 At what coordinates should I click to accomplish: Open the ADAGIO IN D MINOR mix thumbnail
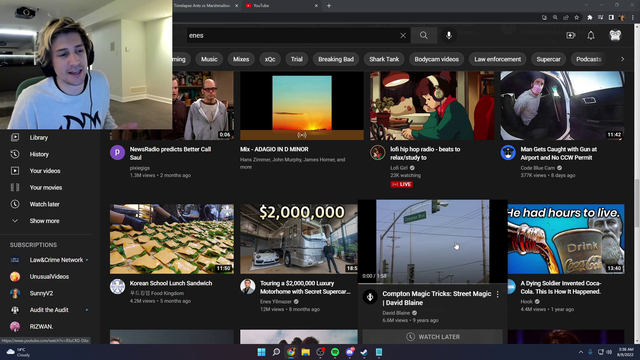click(x=302, y=106)
